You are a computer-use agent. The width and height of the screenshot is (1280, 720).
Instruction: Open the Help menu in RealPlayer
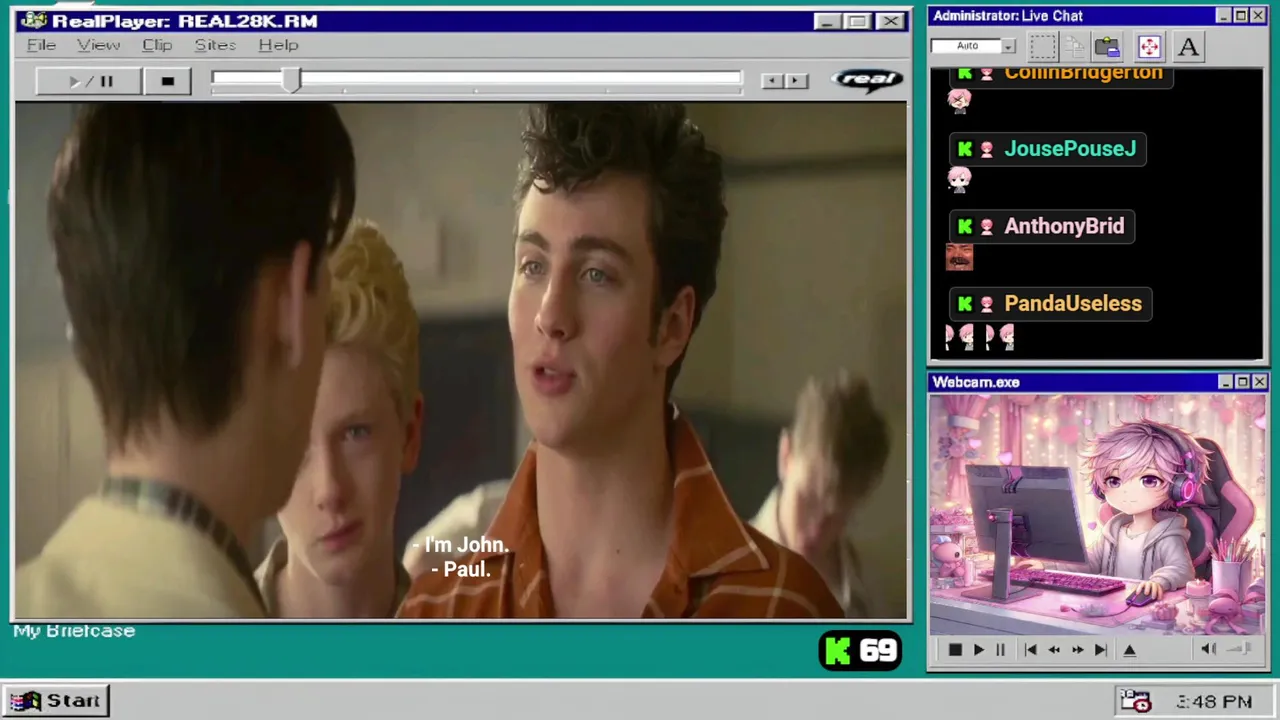pos(278,45)
